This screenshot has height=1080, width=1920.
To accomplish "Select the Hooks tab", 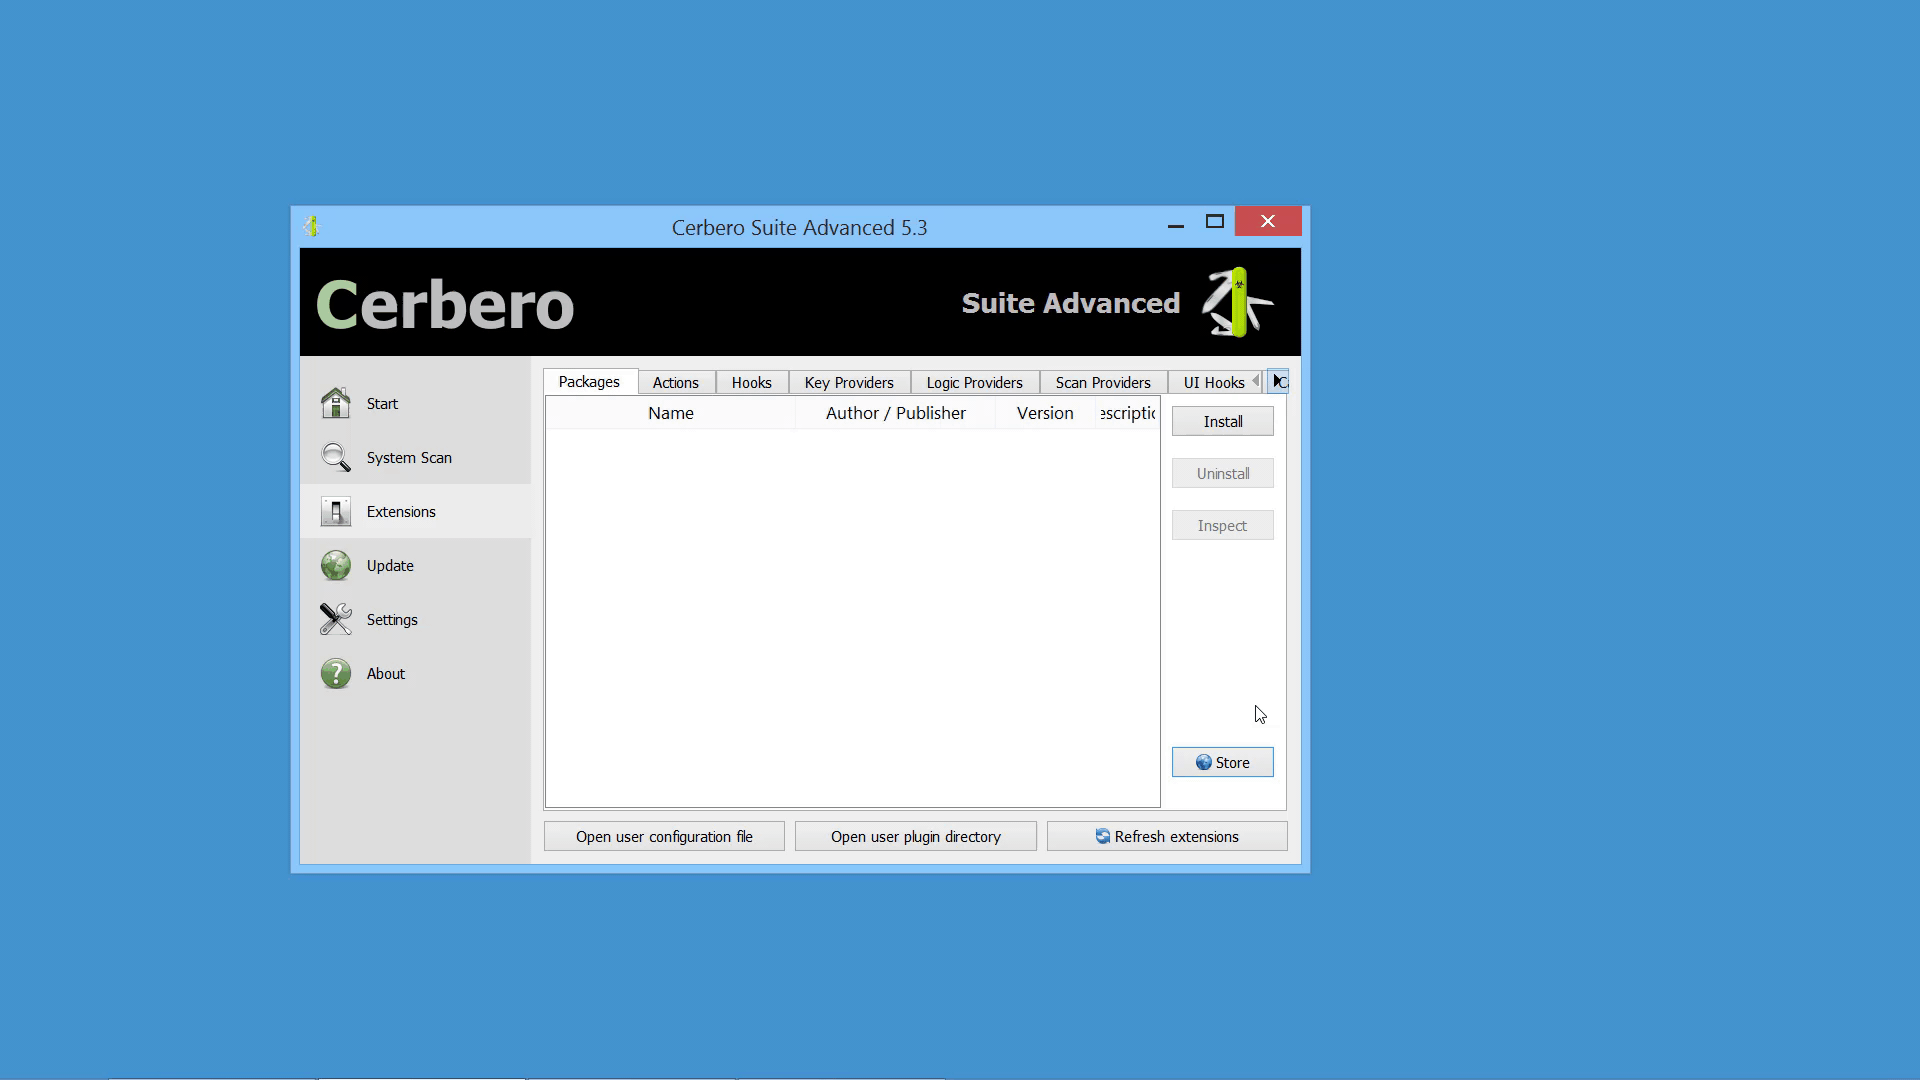I will pyautogui.click(x=752, y=381).
